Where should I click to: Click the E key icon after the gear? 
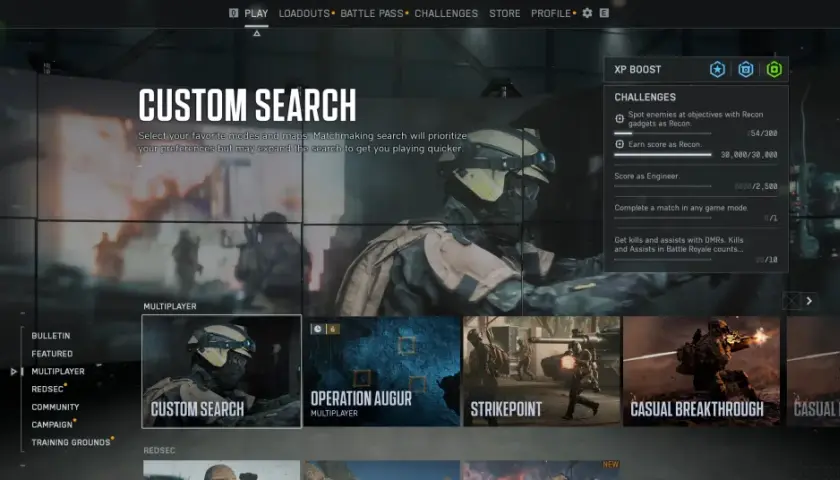604,13
